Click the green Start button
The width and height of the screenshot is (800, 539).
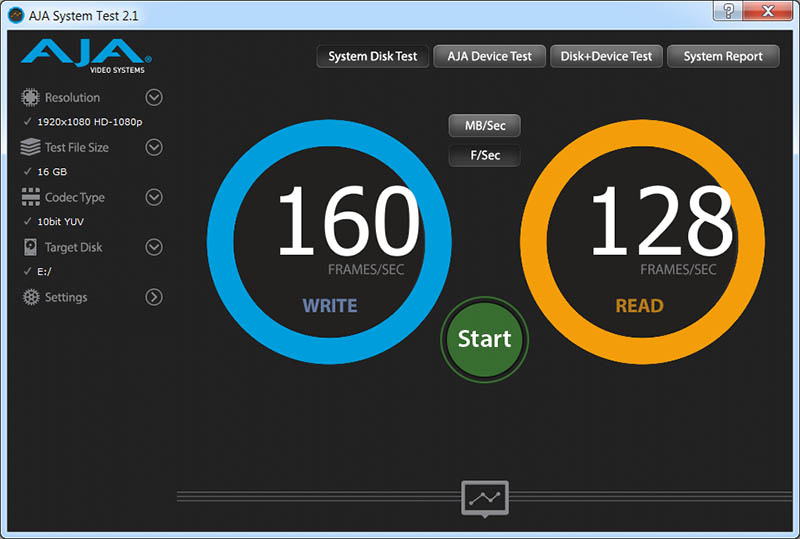[484, 339]
